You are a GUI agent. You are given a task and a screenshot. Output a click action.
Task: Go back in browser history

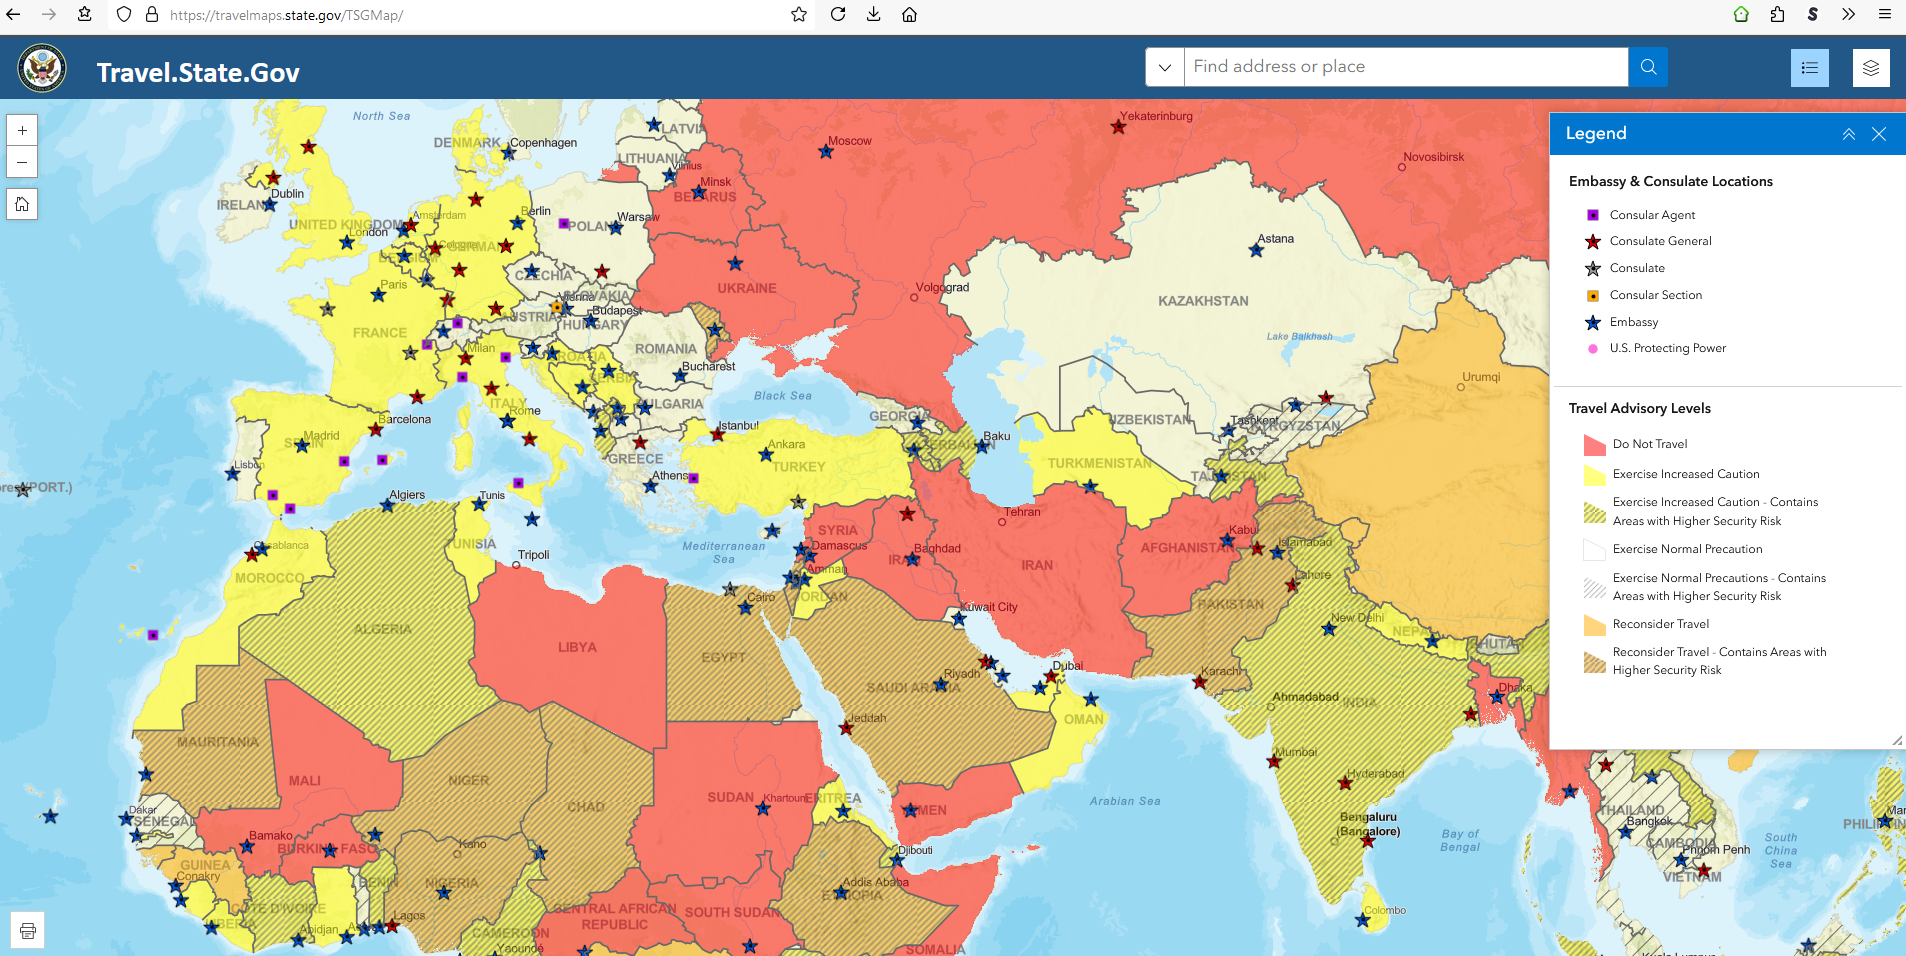(x=14, y=15)
